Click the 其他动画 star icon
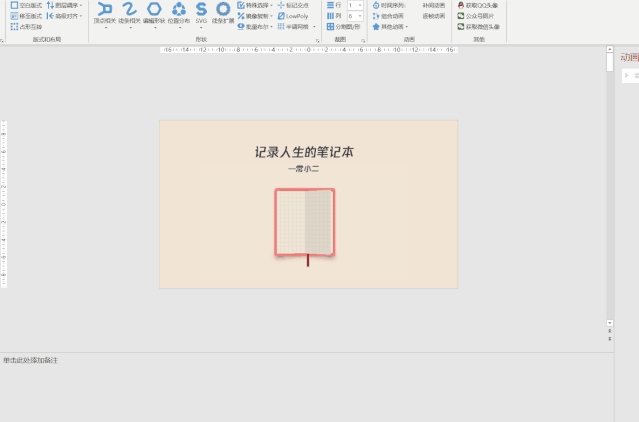 (376, 26)
